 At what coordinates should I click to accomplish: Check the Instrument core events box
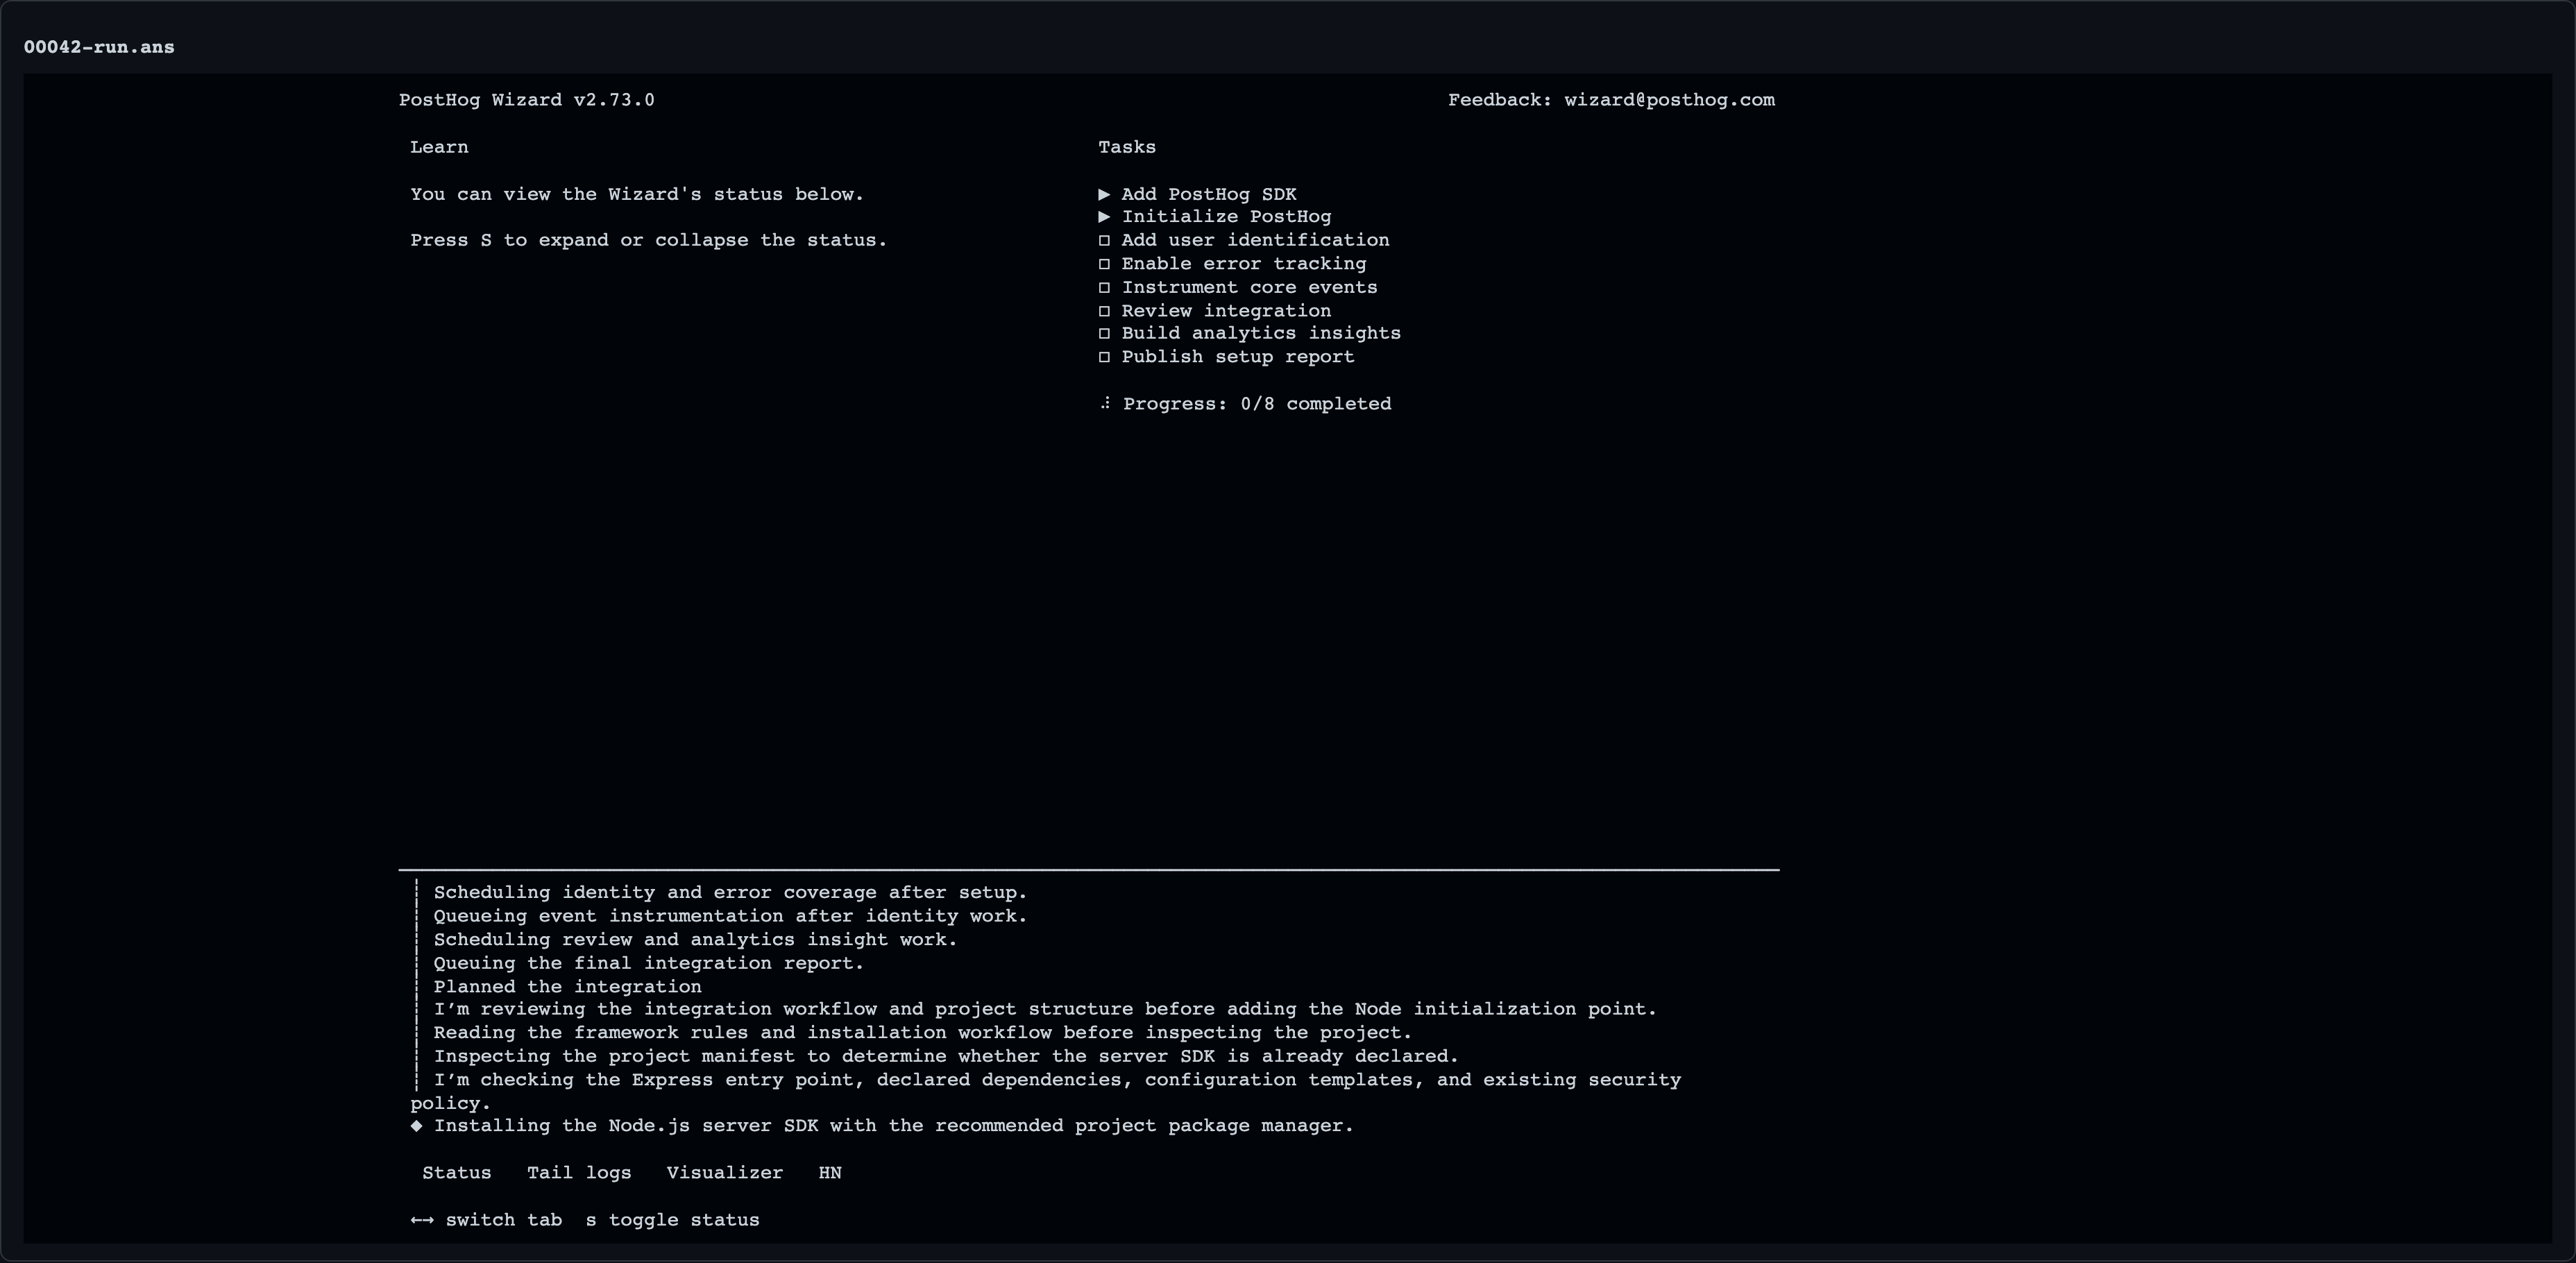(1104, 287)
